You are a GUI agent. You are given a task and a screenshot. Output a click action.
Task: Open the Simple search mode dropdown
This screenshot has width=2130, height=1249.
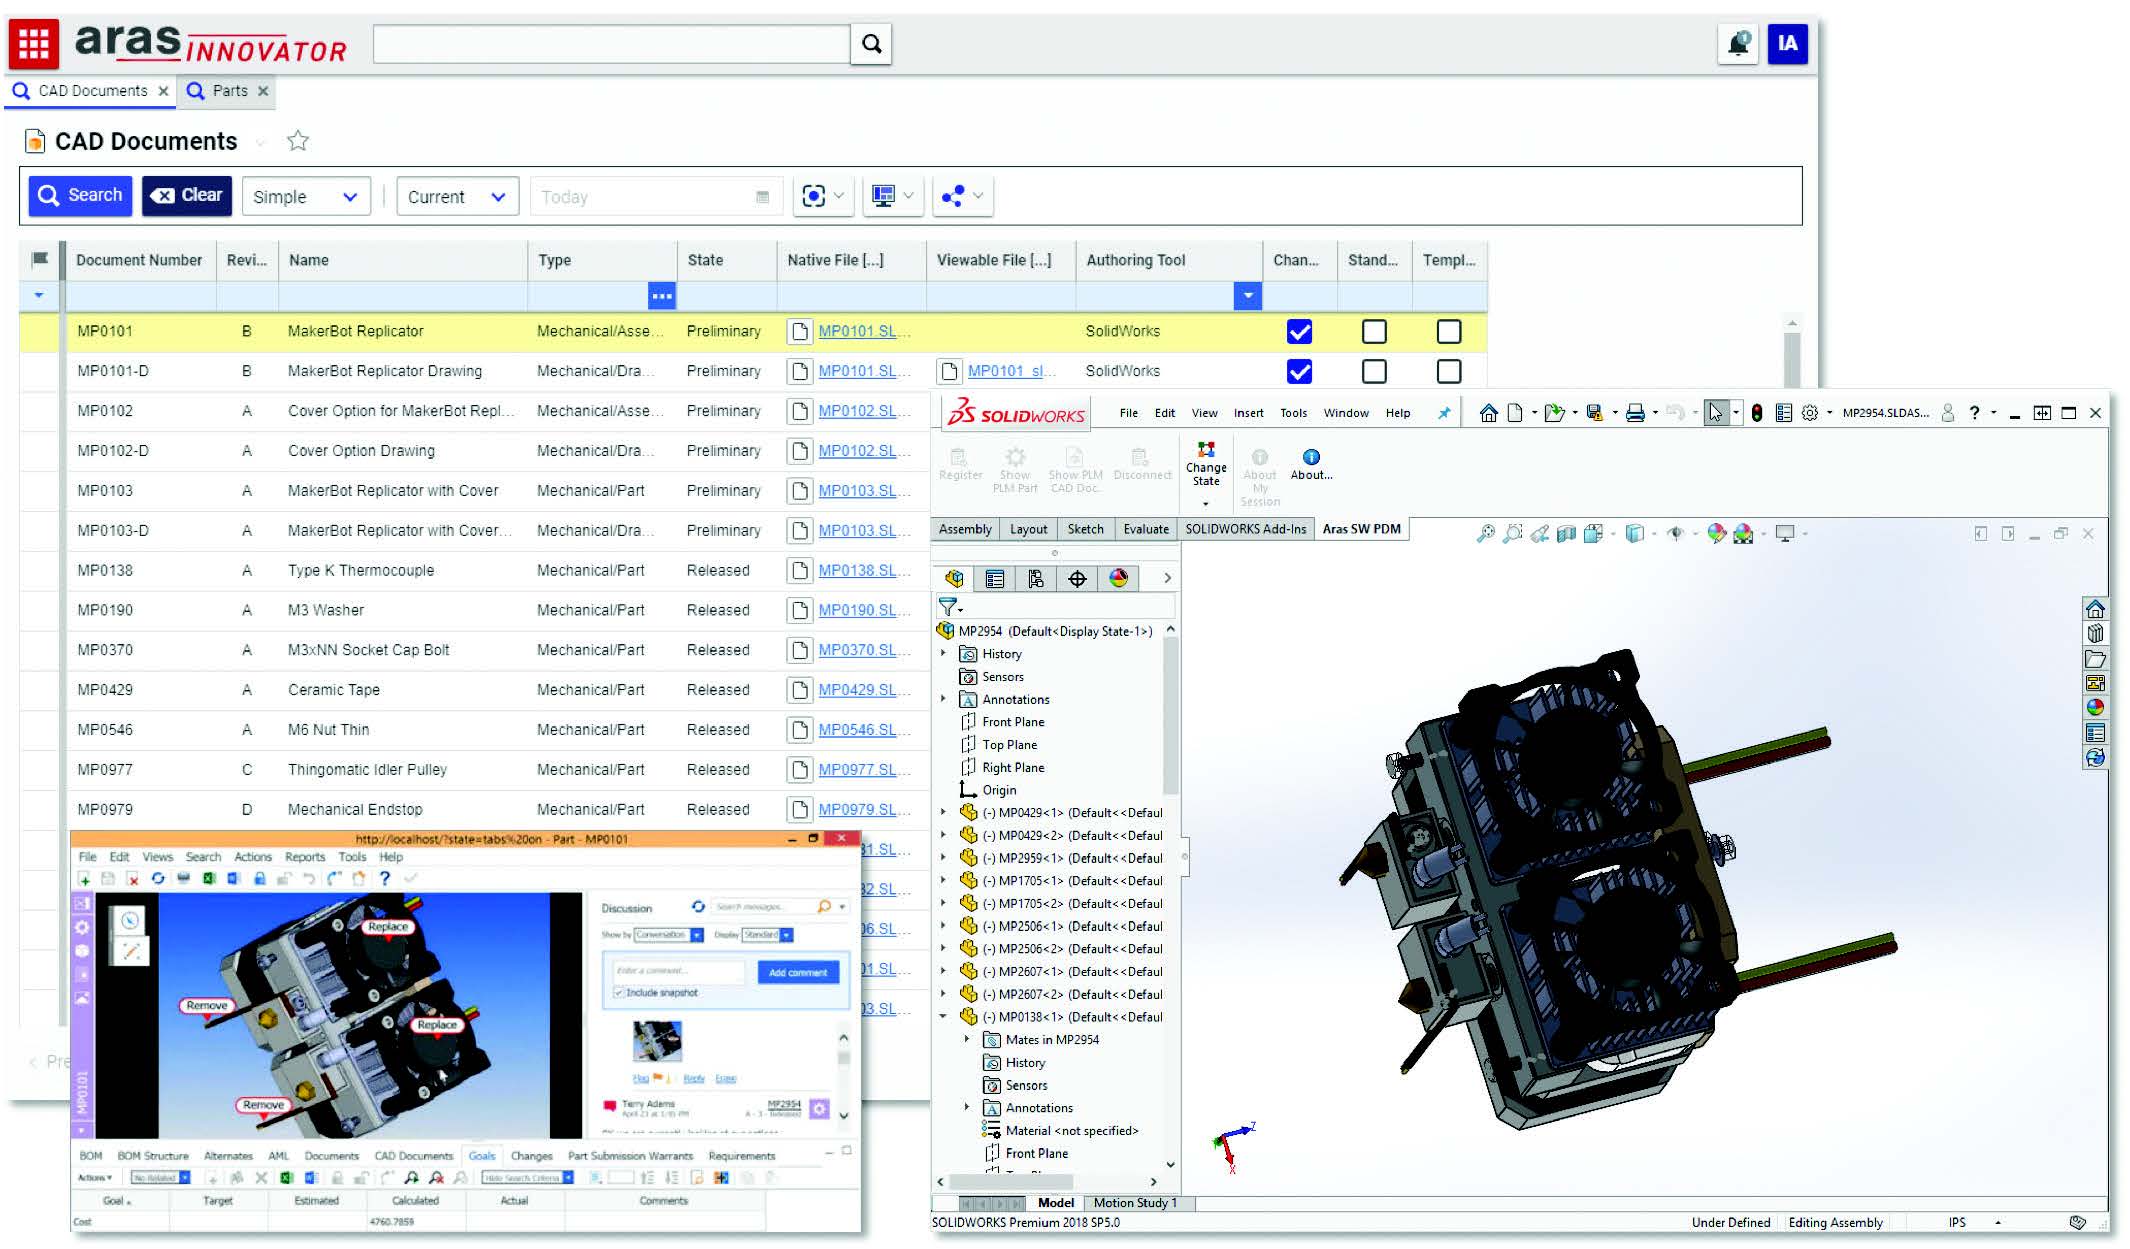305,197
